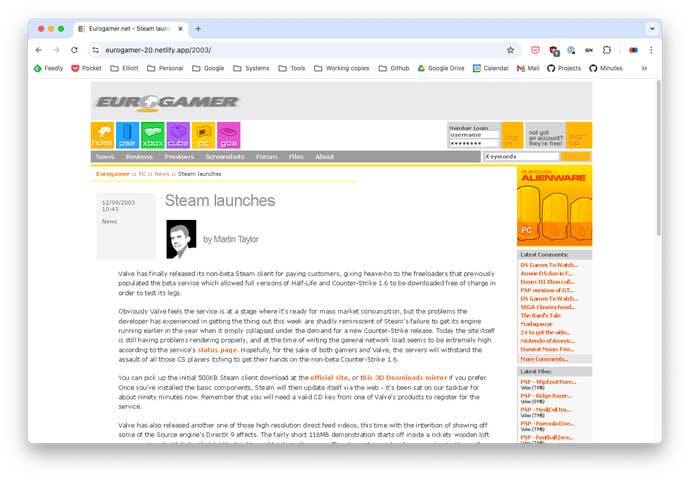Viewport: 690px width, 480px height.
Task: Click the browser forward arrow
Action: [56, 50]
